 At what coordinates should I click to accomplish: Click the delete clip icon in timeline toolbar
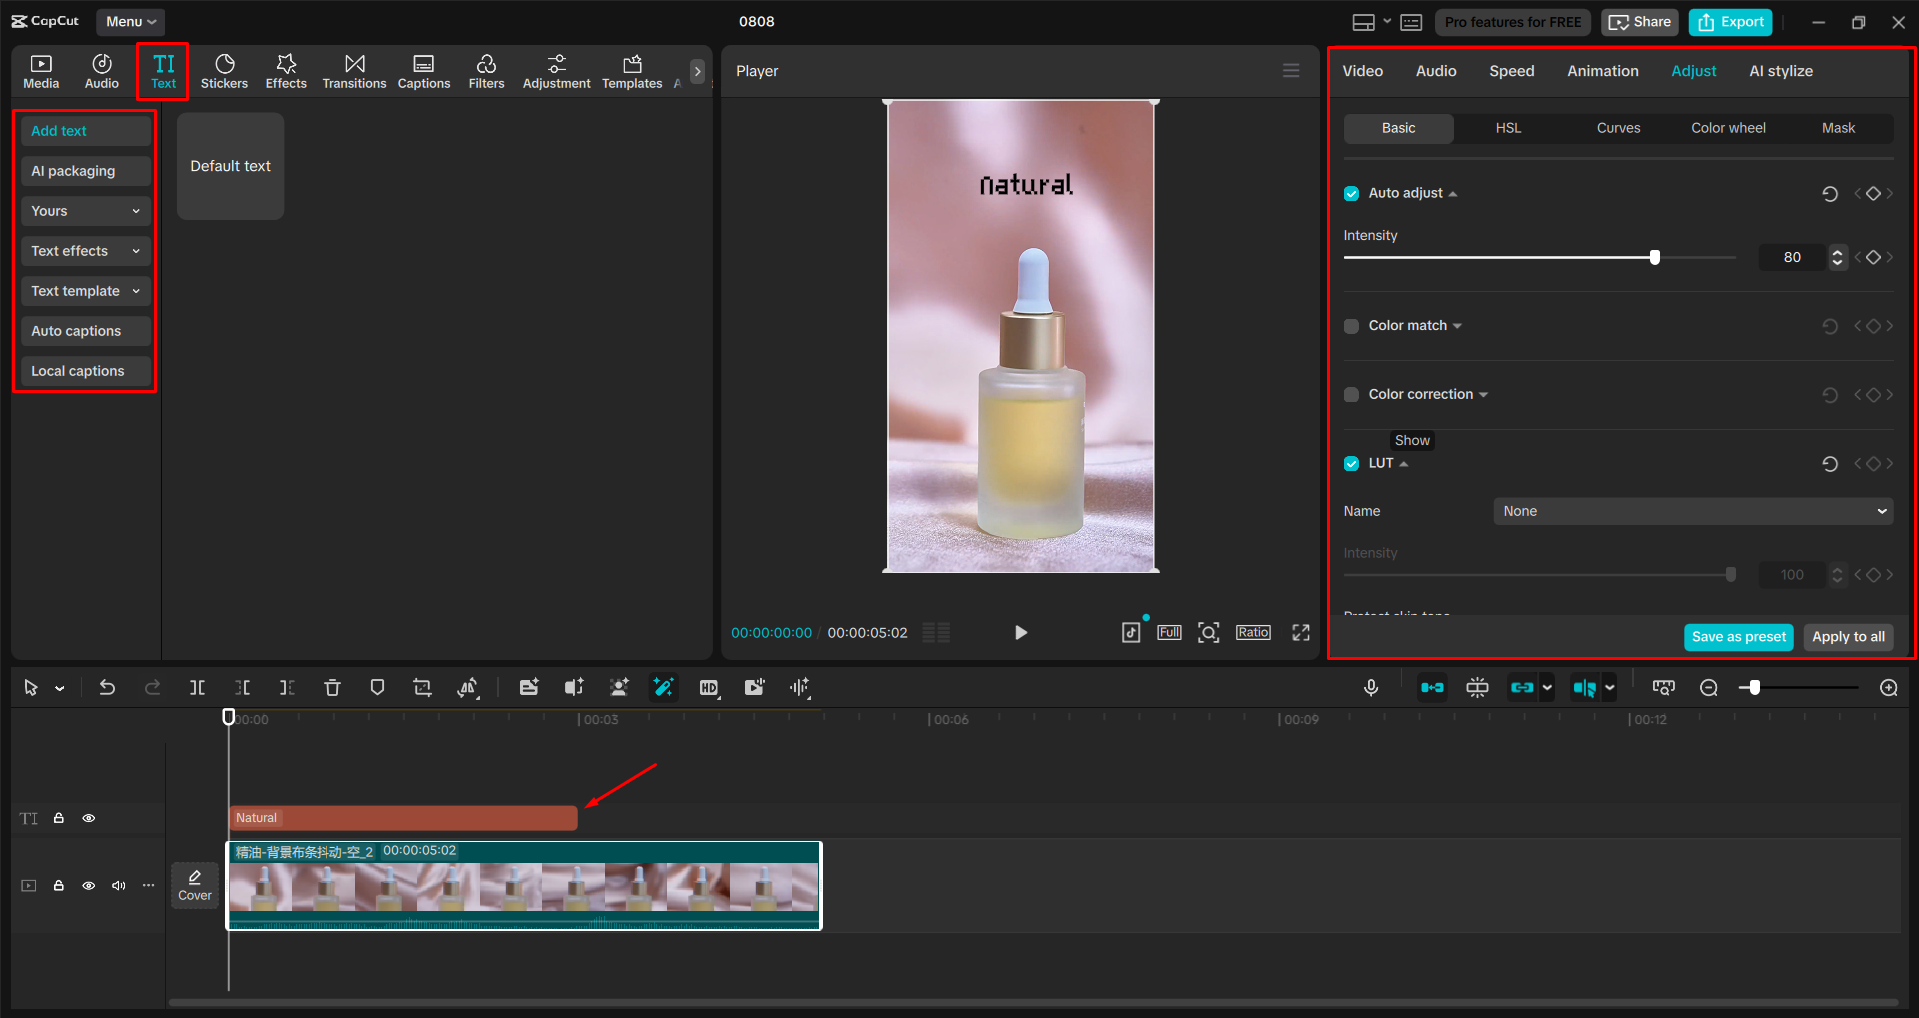pyautogui.click(x=332, y=687)
